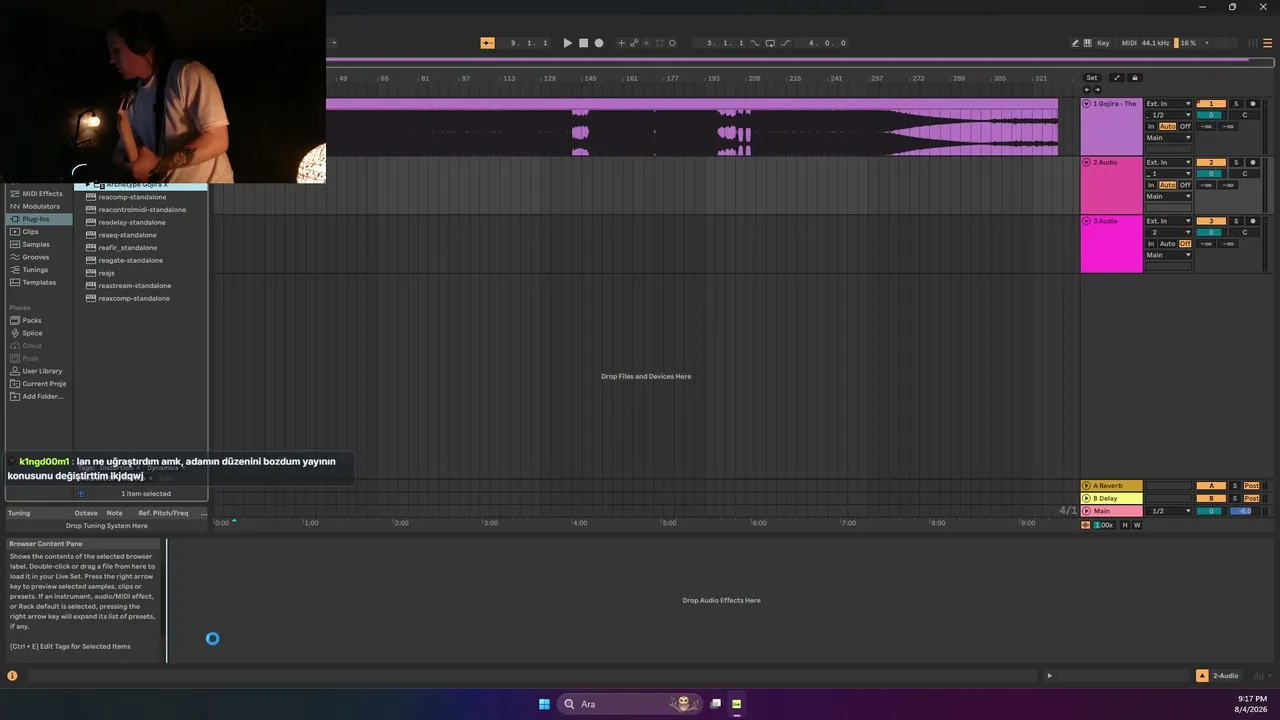Set monitor to Off on 2 Audio track
Viewport: 1280px width, 720px height.
coord(1185,185)
